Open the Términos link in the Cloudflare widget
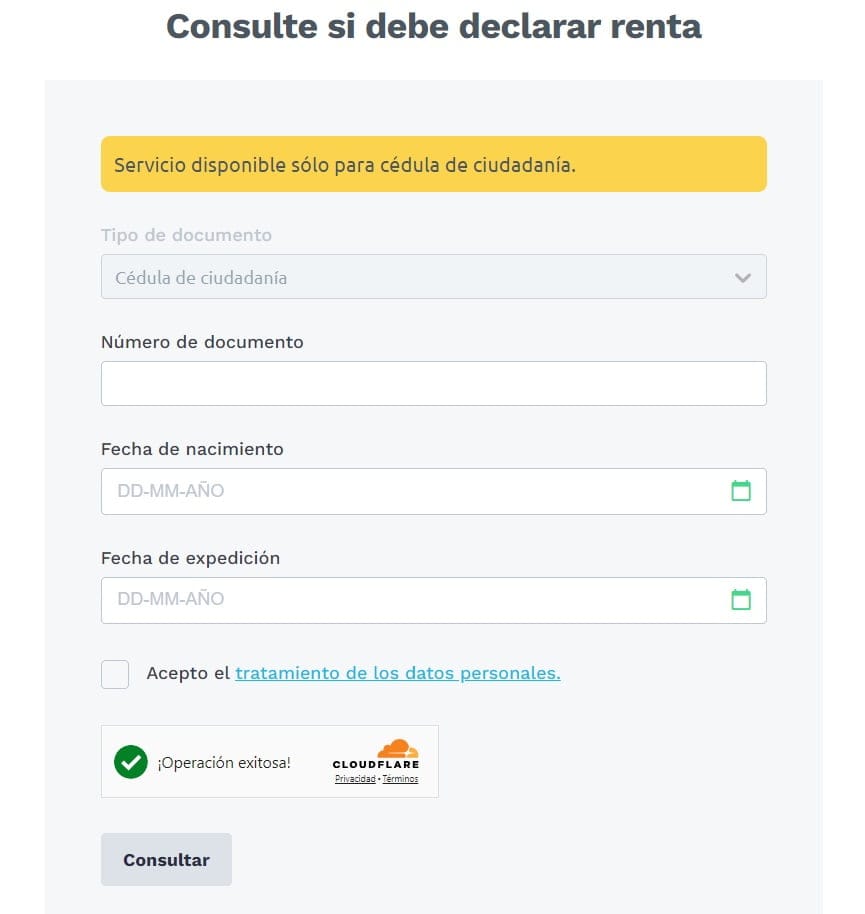The height and width of the screenshot is (914, 865). point(400,779)
